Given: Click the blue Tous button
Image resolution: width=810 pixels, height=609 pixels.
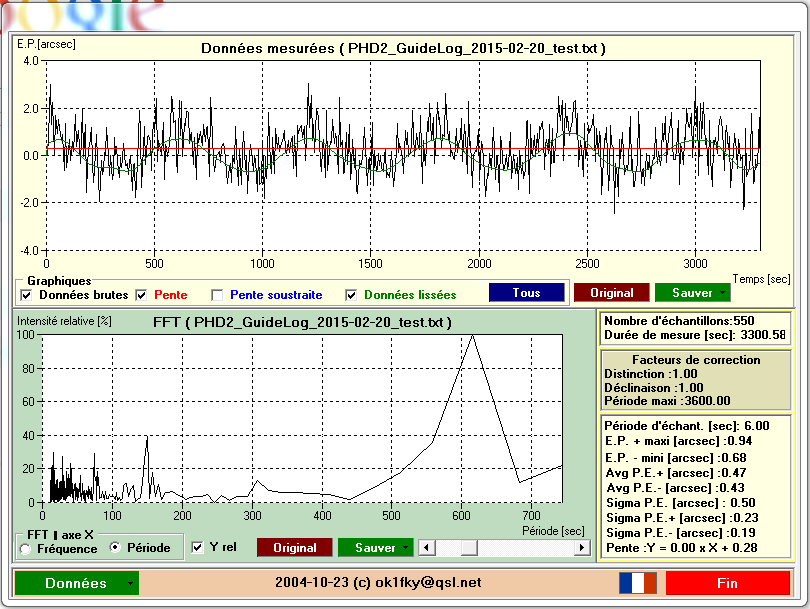Looking at the screenshot, I should point(526,293).
